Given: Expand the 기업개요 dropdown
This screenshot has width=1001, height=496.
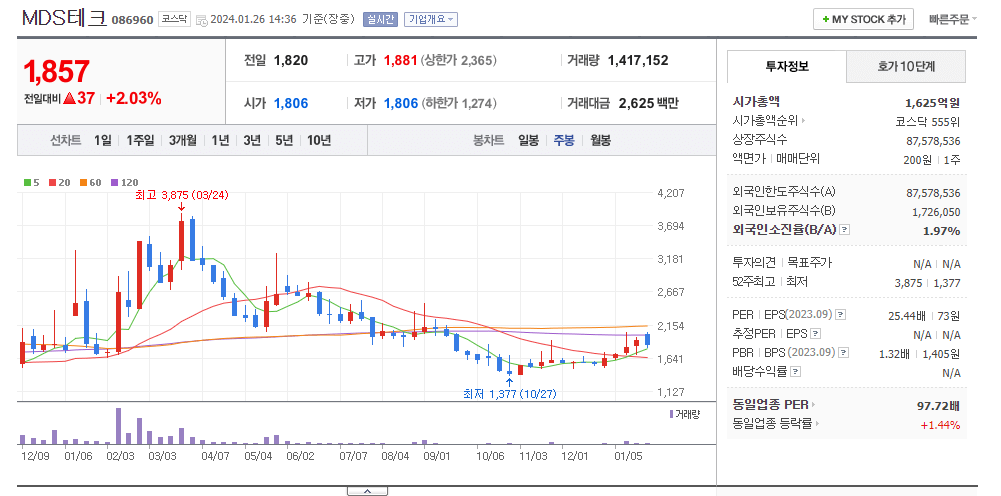Looking at the screenshot, I should coord(430,19).
